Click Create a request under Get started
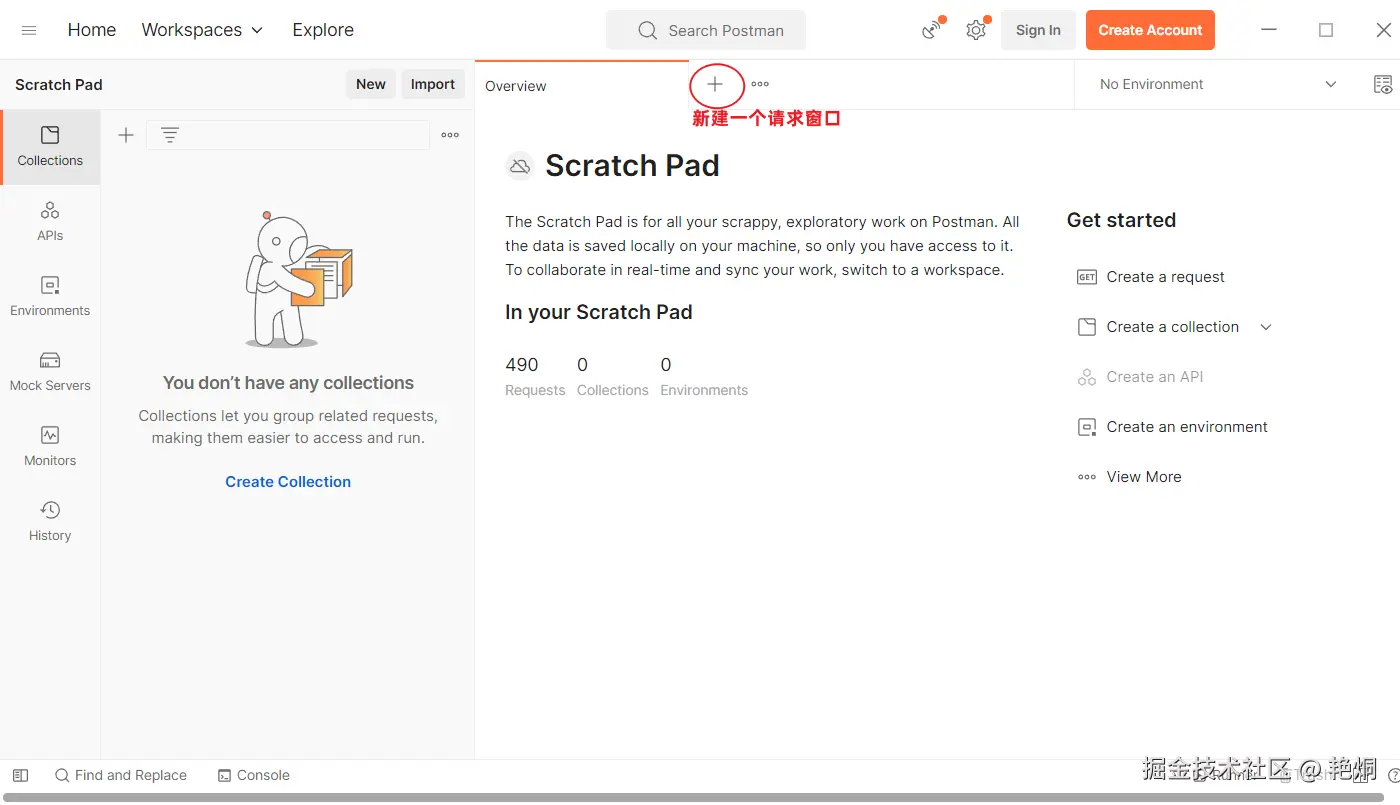This screenshot has height=805, width=1400. pyautogui.click(x=1151, y=277)
